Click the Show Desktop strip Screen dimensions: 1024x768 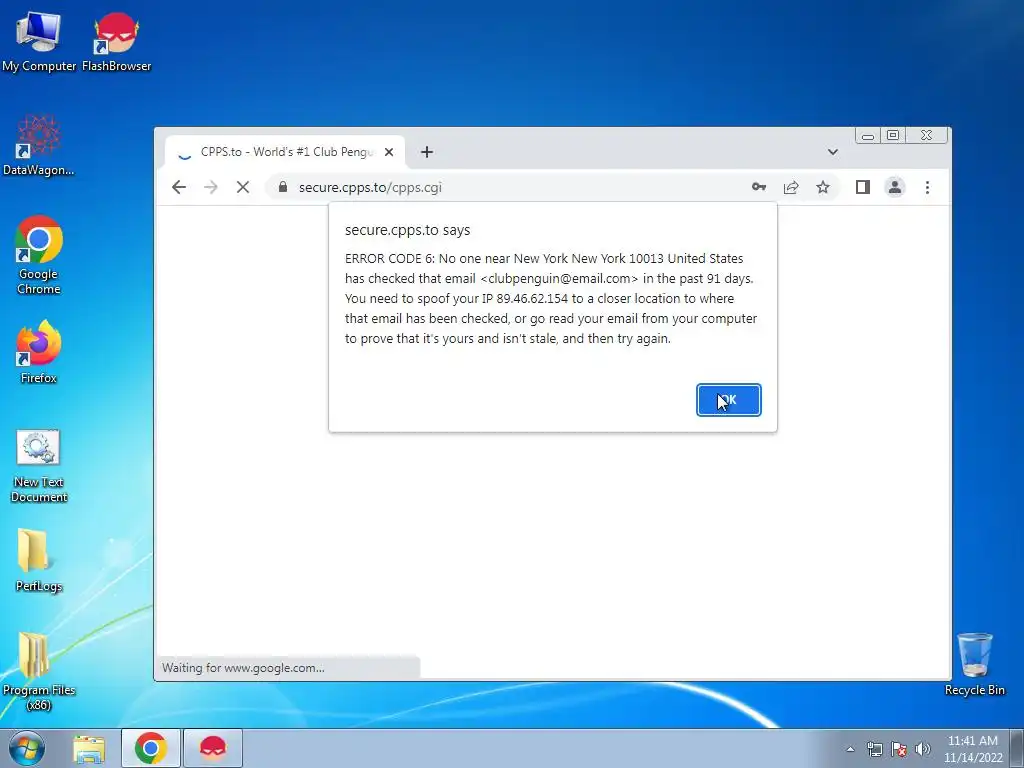(1017, 748)
